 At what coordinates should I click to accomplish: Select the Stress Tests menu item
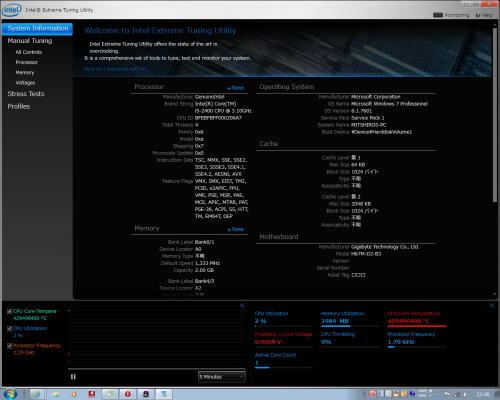[x=26, y=94]
